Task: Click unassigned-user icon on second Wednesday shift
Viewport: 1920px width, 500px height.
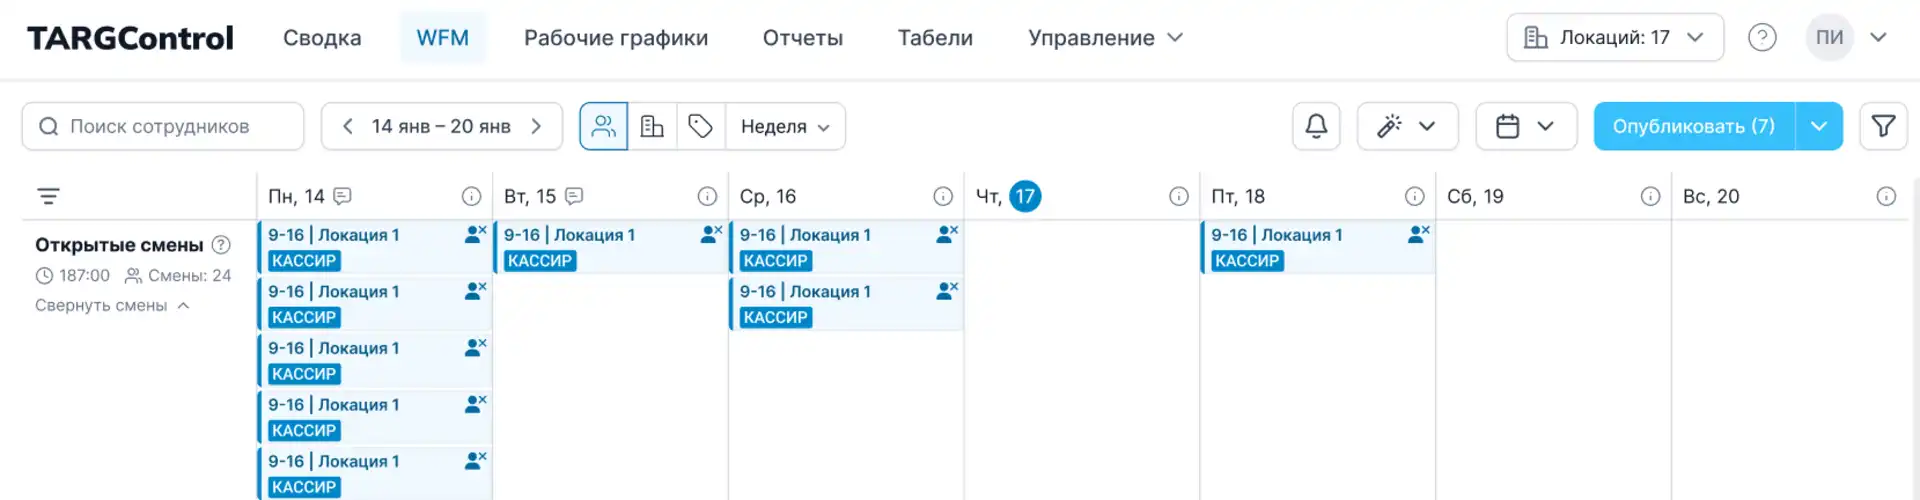Action: click(947, 291)
